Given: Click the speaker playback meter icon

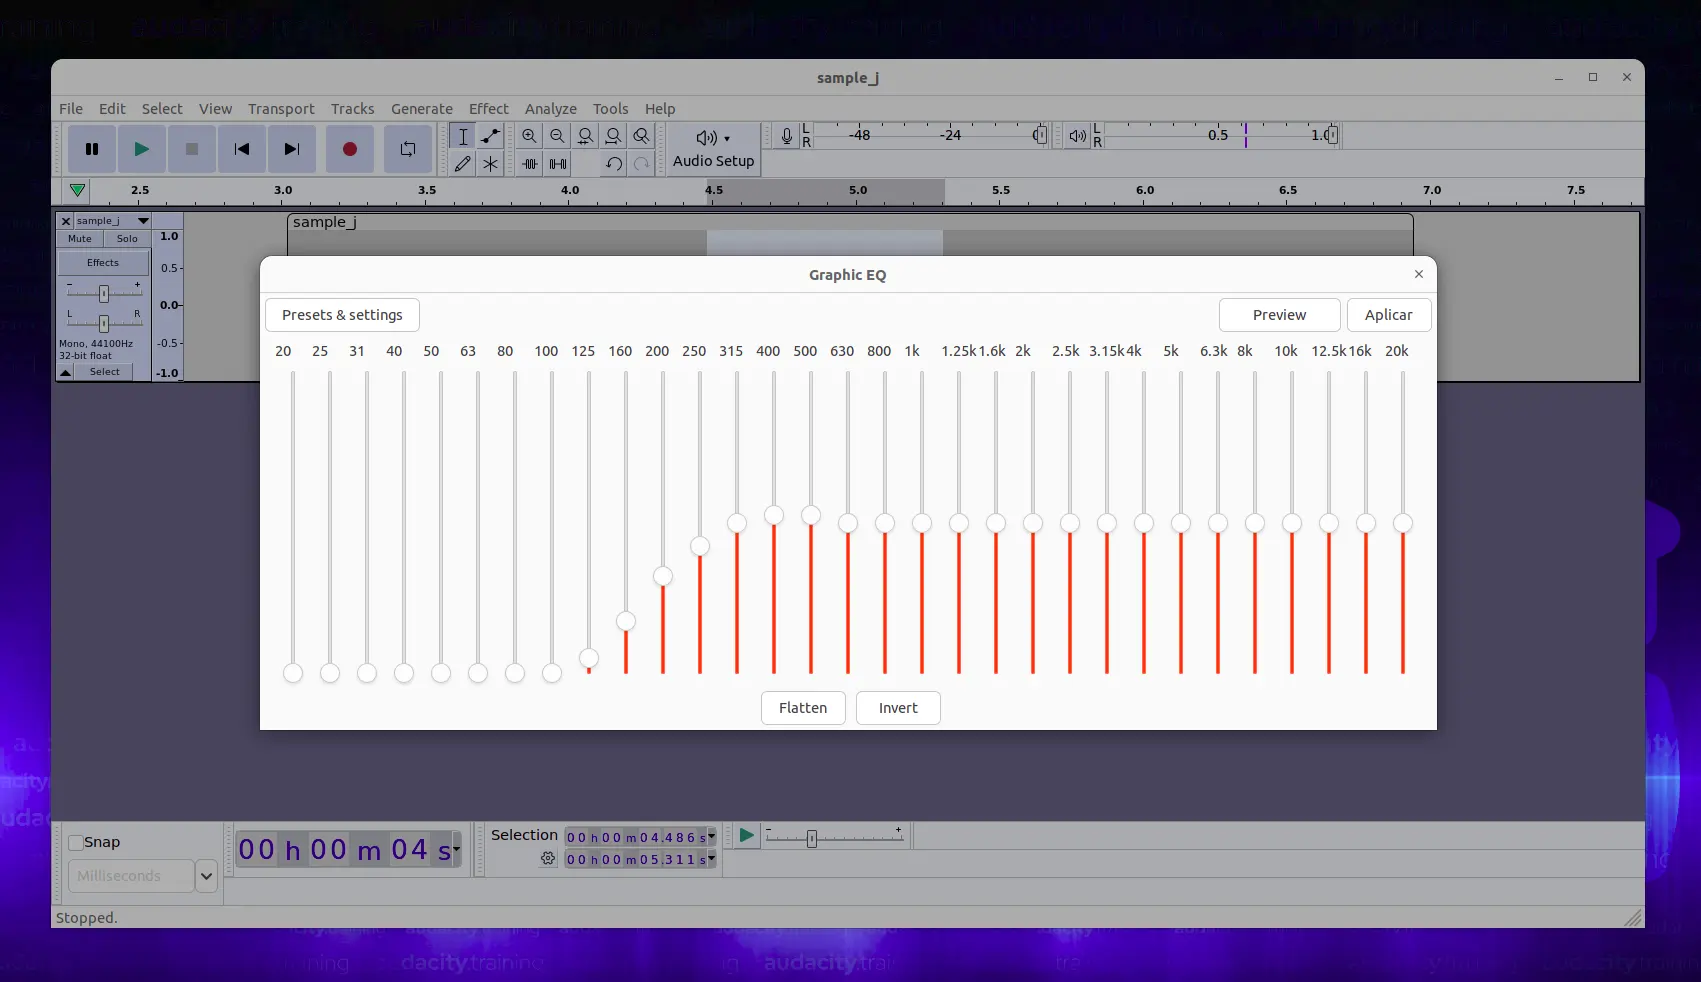Looking at the screenshot, I should point(1077,136).
